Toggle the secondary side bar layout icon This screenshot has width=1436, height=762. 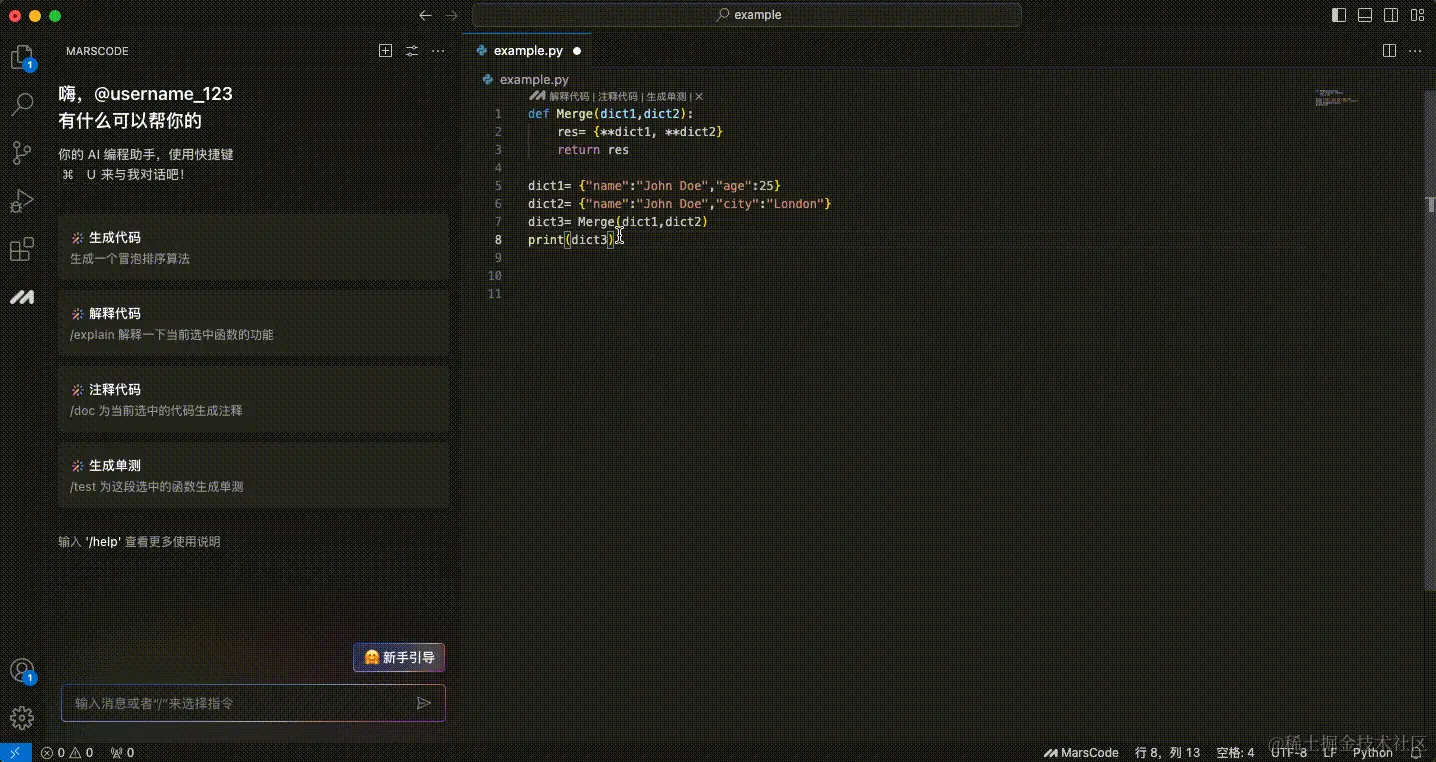coord(1391,15)
